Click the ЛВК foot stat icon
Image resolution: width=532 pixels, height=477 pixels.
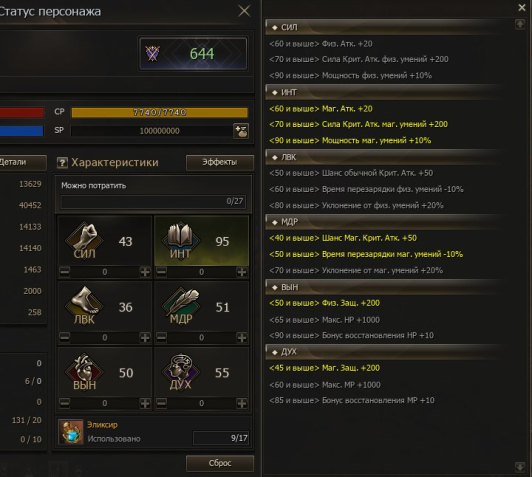tap(84, 304)
